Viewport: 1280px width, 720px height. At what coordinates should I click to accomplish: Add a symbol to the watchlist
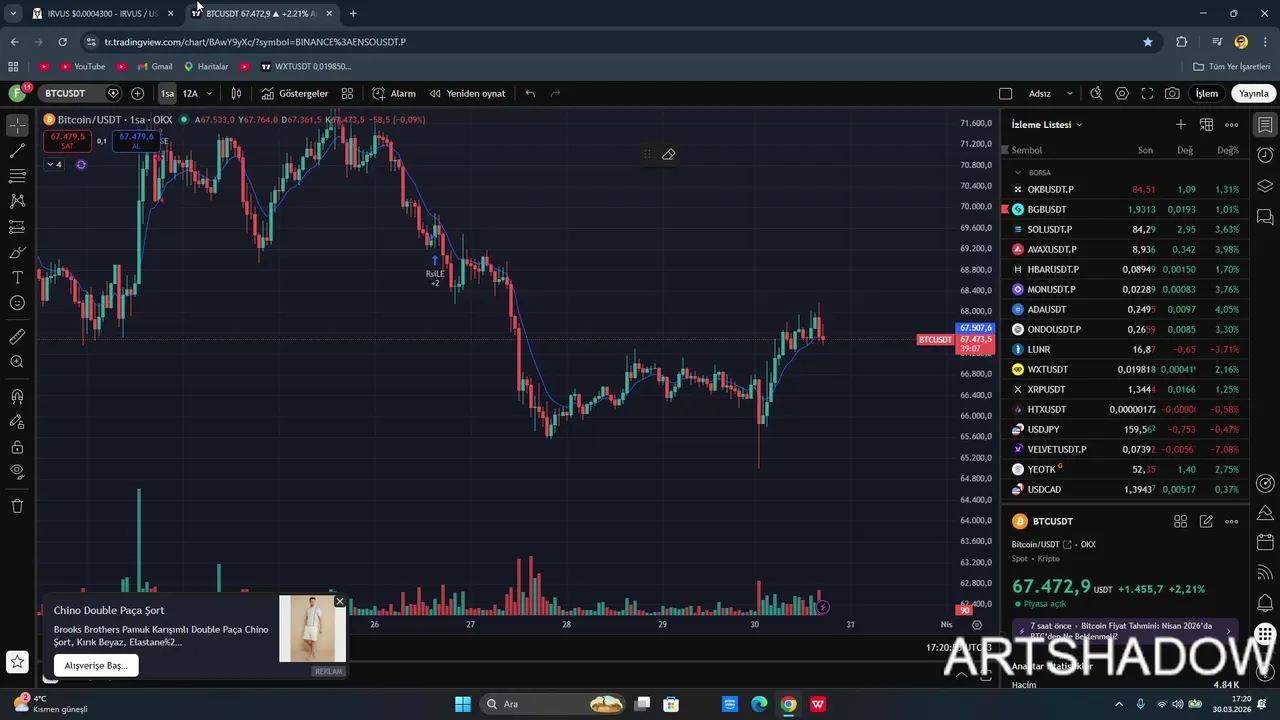(x=1181, y=125)
